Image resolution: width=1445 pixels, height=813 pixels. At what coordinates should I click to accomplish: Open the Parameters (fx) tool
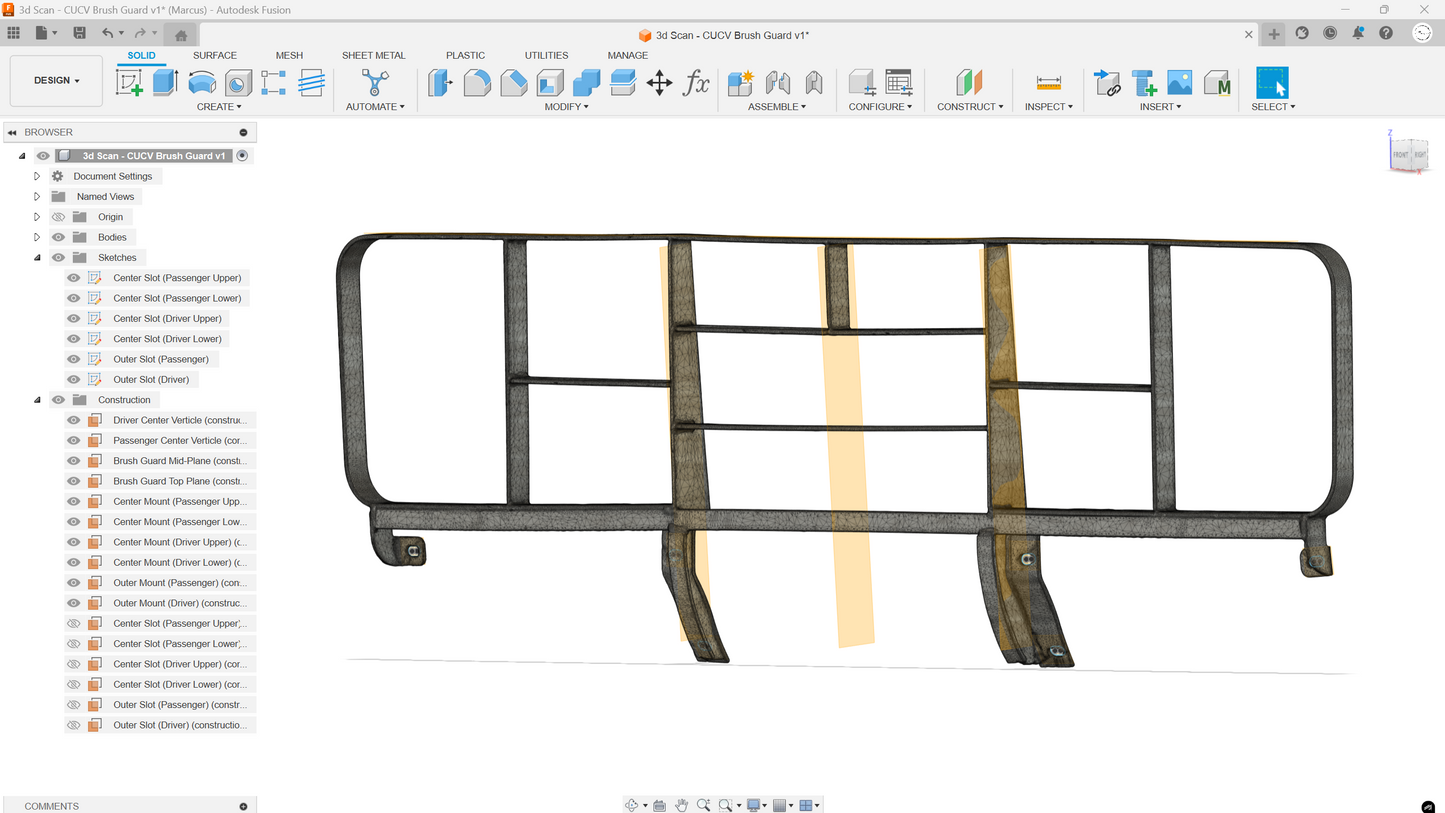tap(696, 83)
